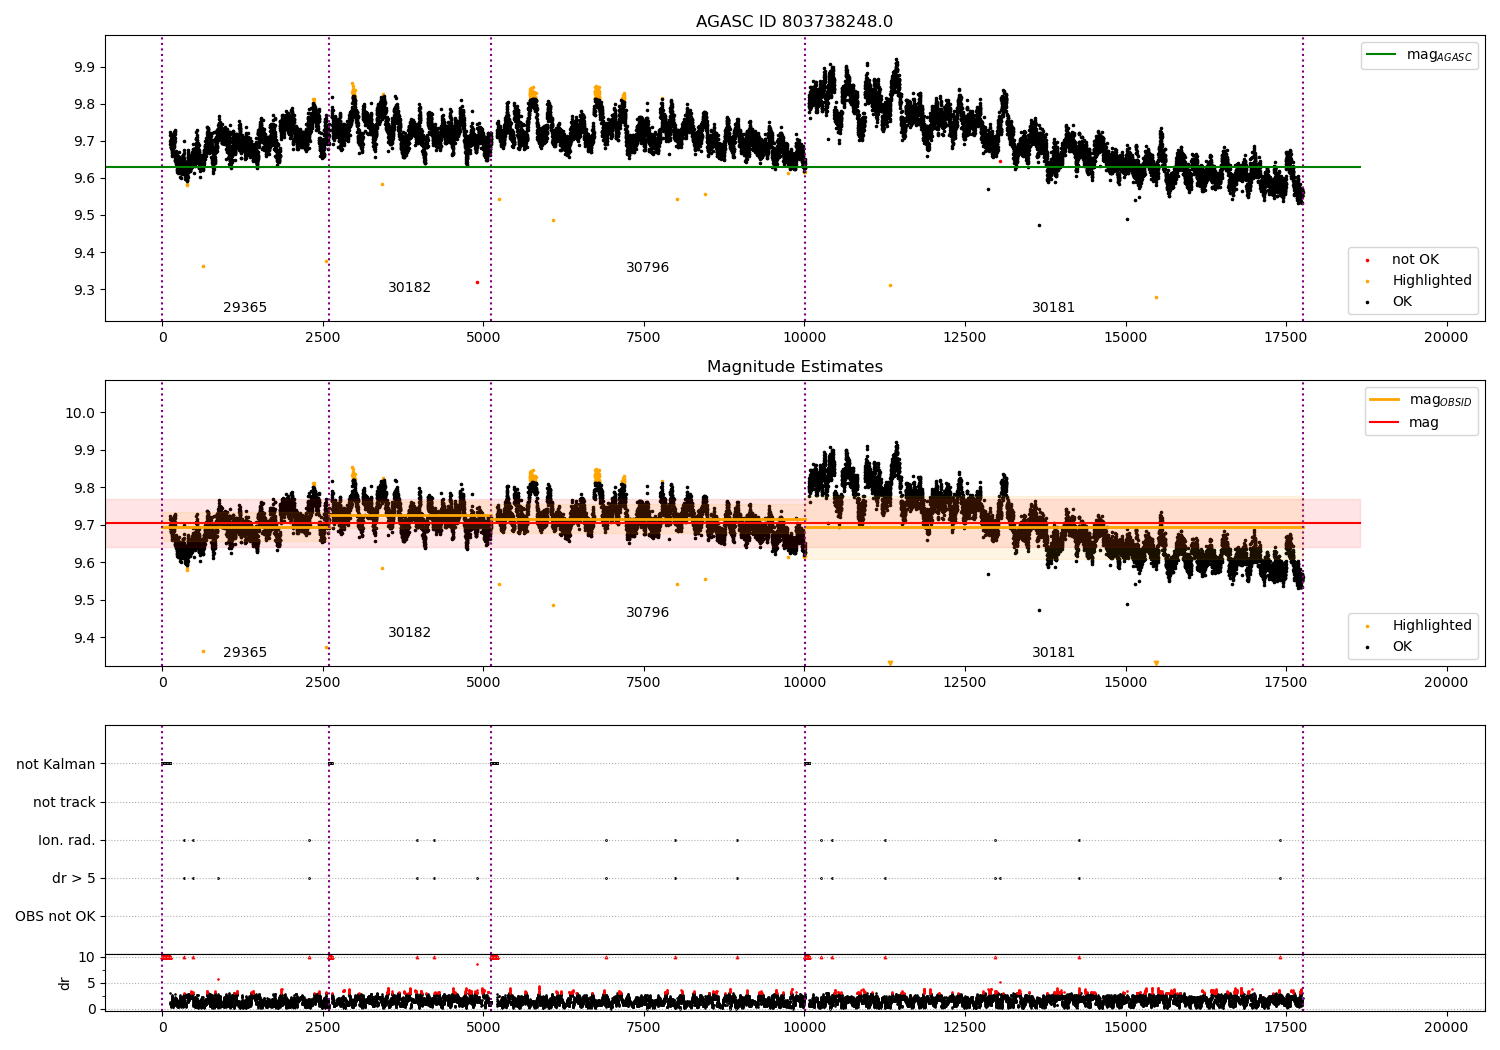This screenshot has width=1500, height=1050.
Task: Click the 'OK' legend entry in the top plot legend
Action: tap(1402, 302)
